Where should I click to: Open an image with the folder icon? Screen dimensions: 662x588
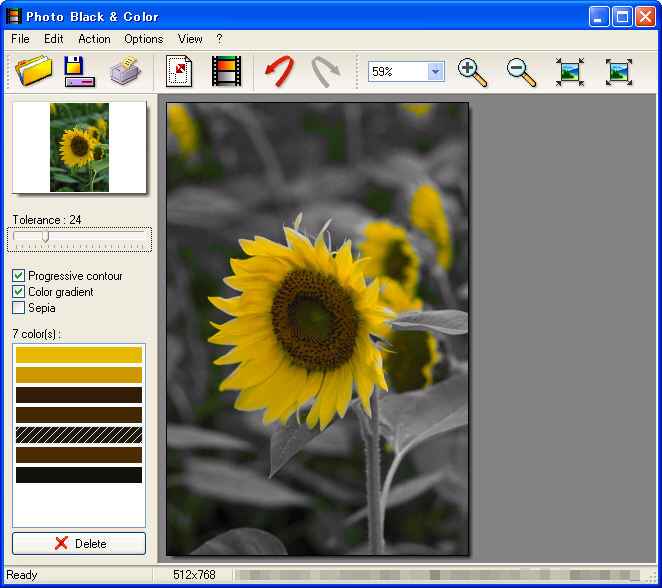coord(34,71)
